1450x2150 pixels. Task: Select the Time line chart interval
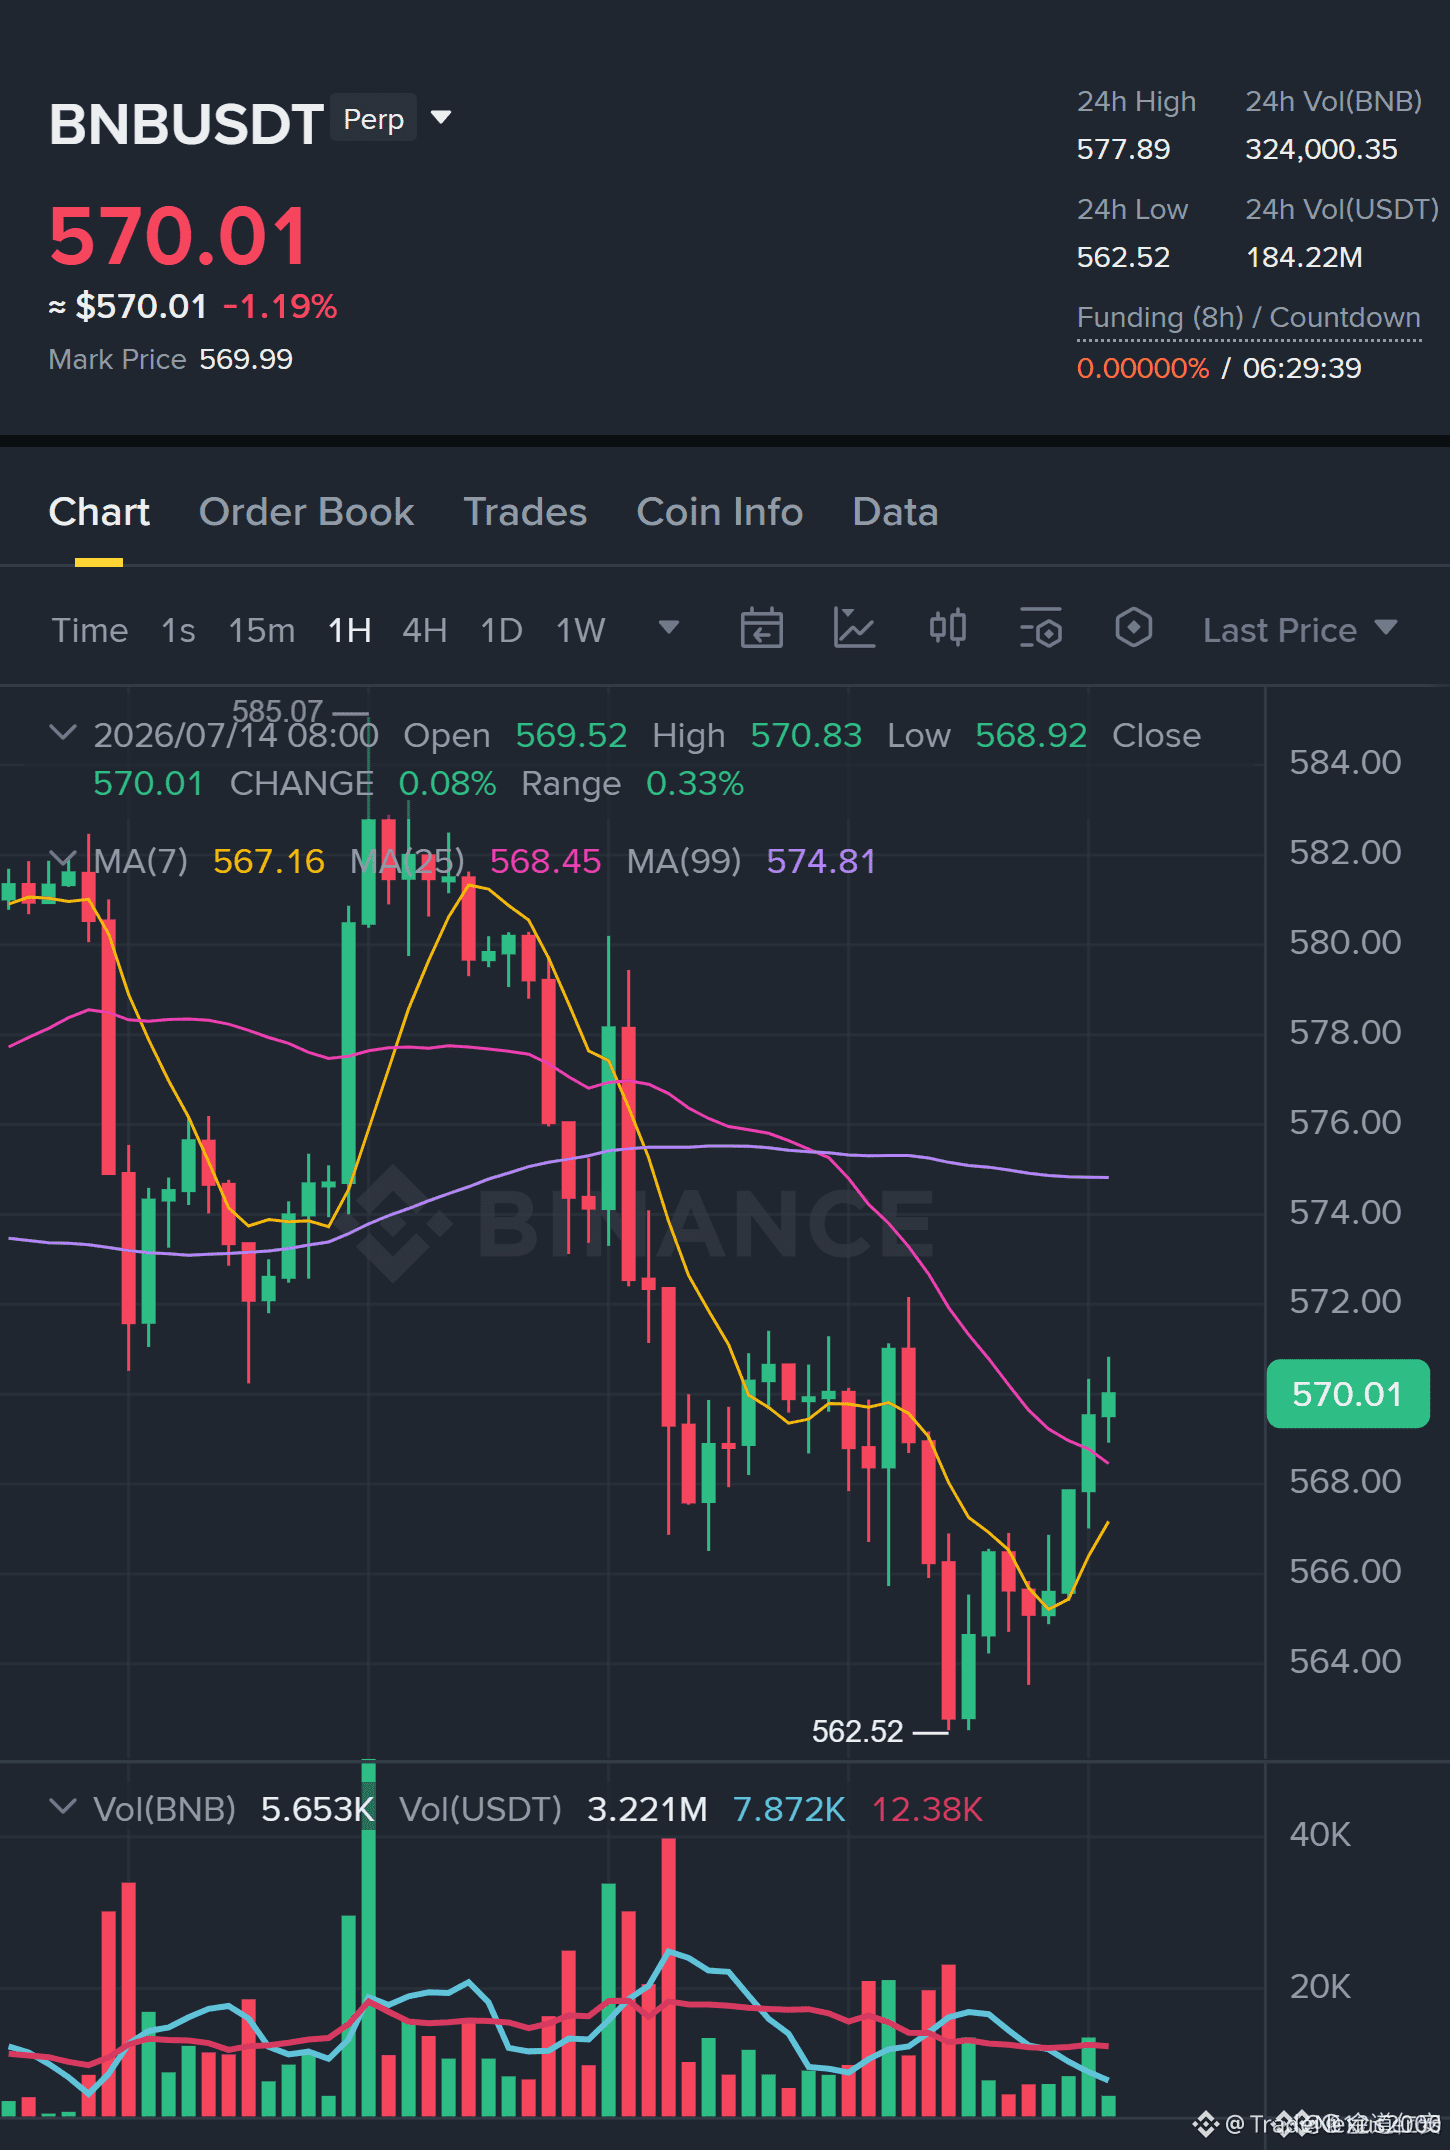coord(90,630)
